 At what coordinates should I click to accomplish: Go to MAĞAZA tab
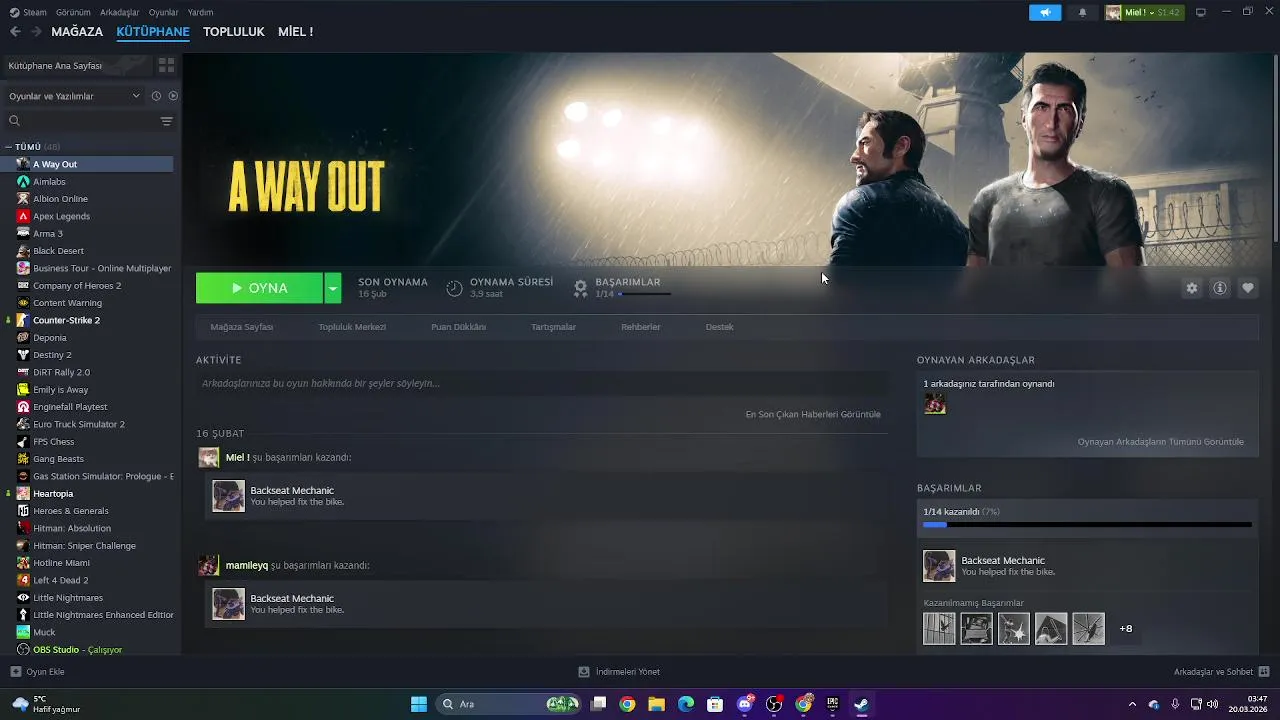(77, 32)
